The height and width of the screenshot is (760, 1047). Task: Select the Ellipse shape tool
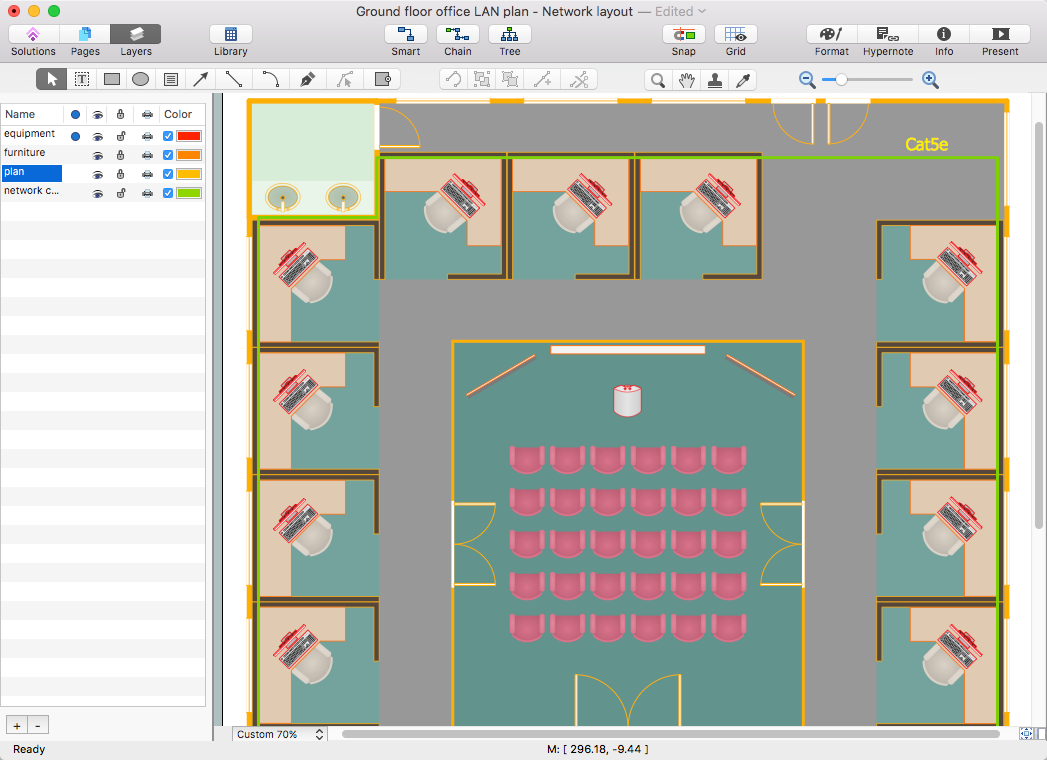pyautogui.click(x=141, y=79)
